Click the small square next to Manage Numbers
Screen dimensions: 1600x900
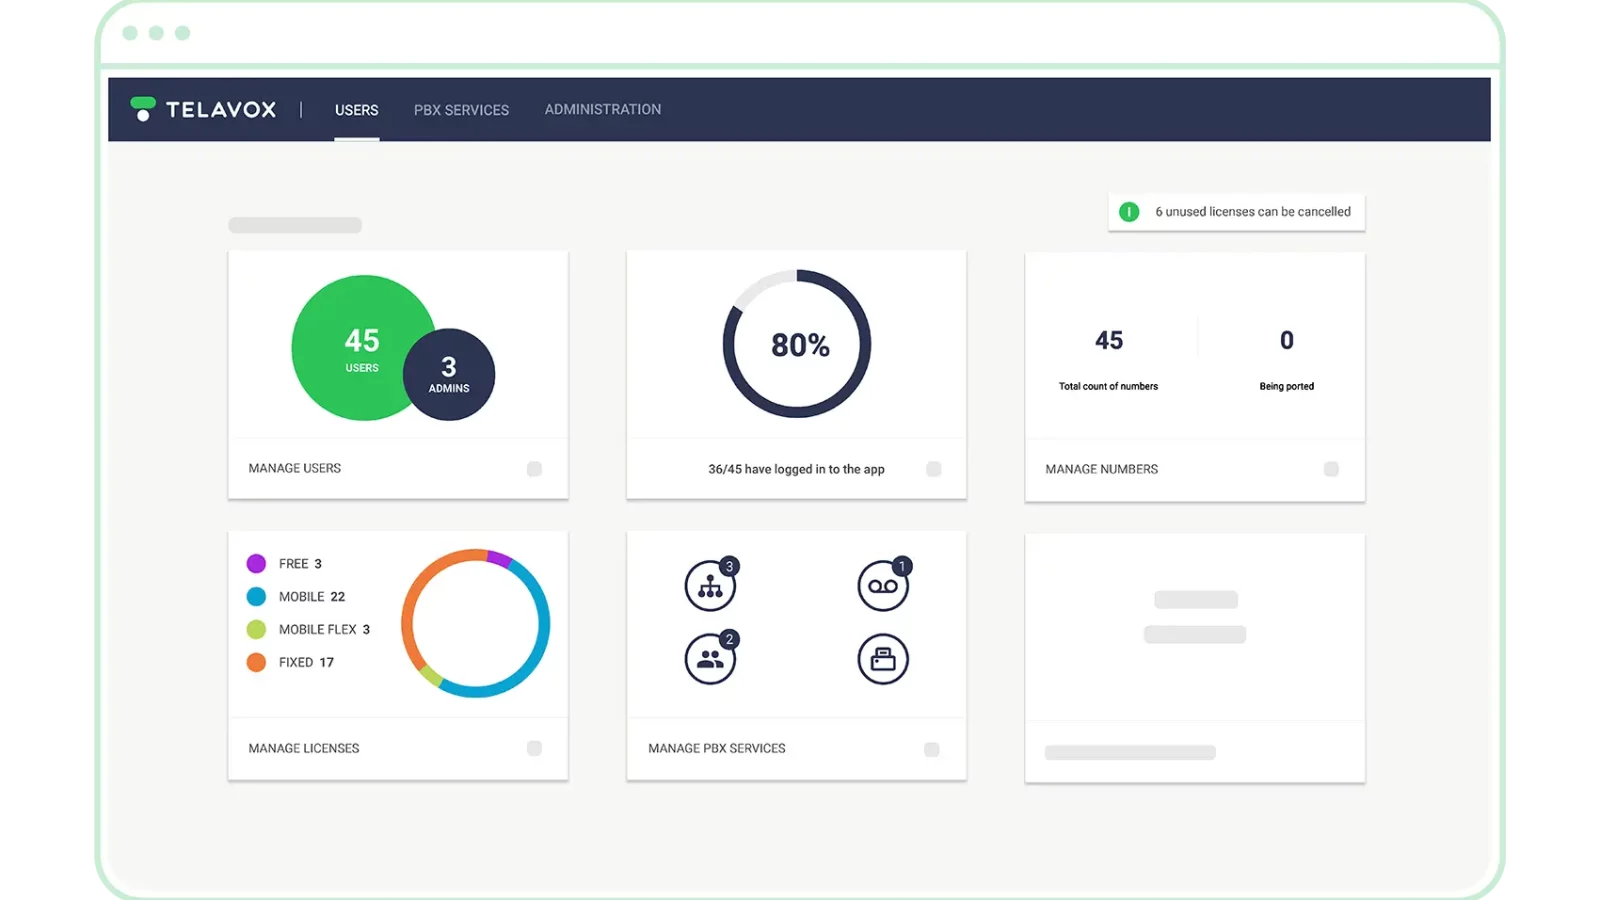1331,469
